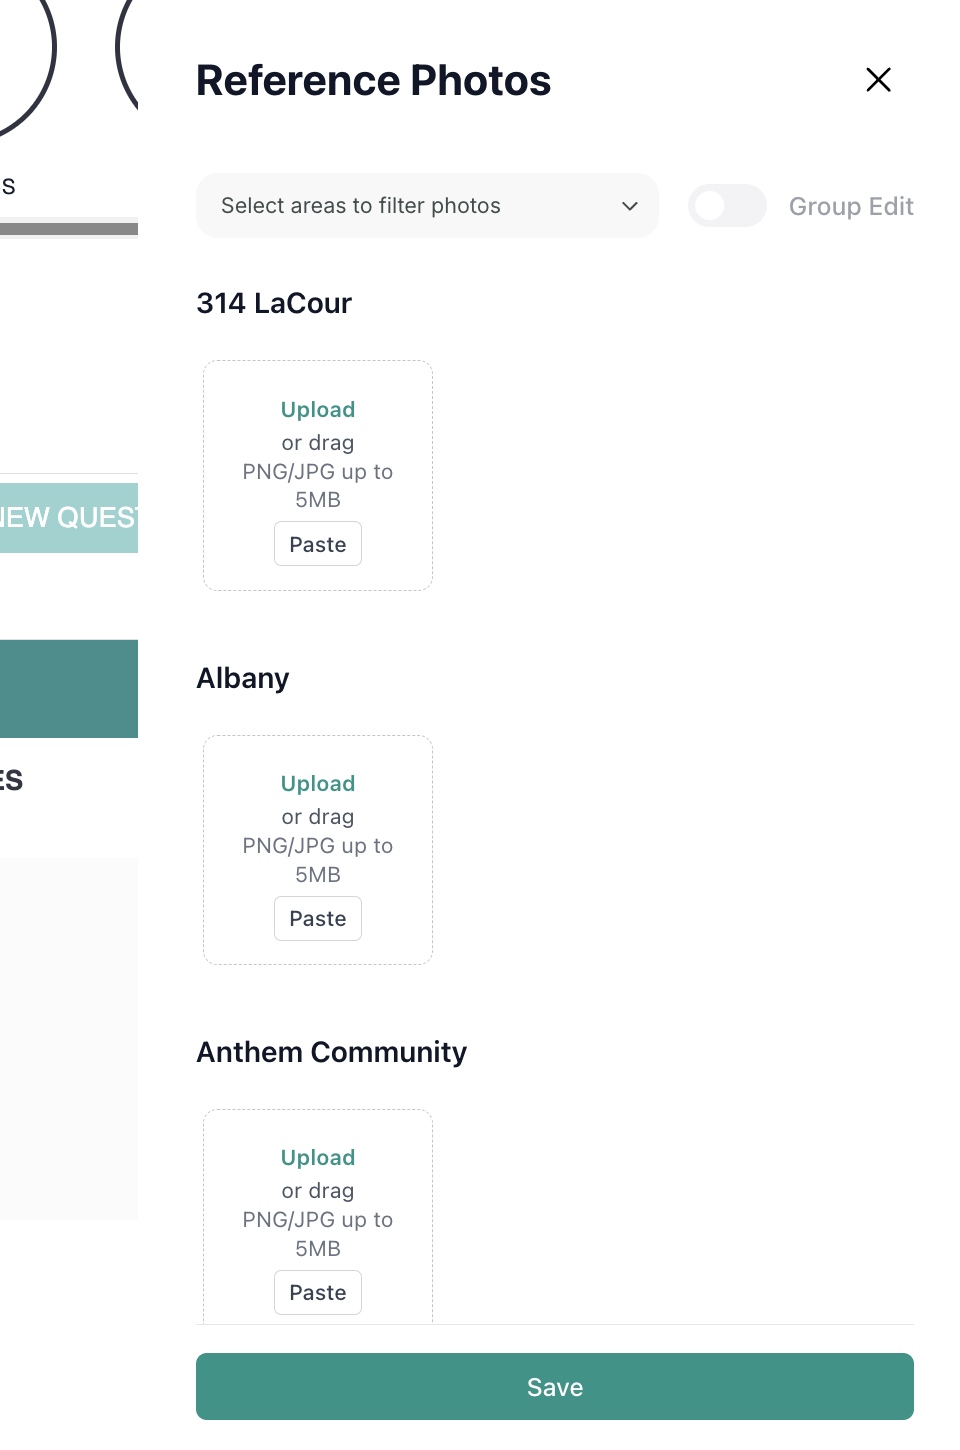The height and width of the screenshot is (1450, 960).
Task: Open the Select areas to filter photos dropdown
Action: pos(427,206)
